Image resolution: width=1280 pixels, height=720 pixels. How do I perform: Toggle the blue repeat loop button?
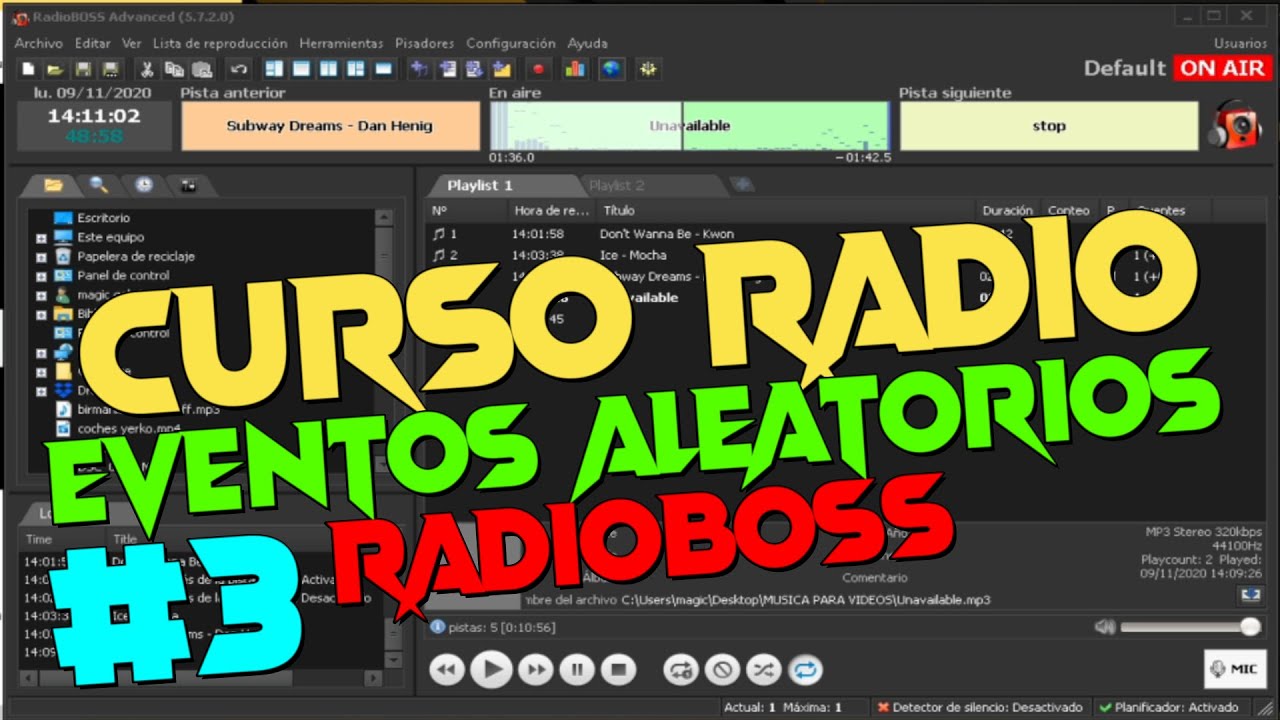[x=804, y=669]
